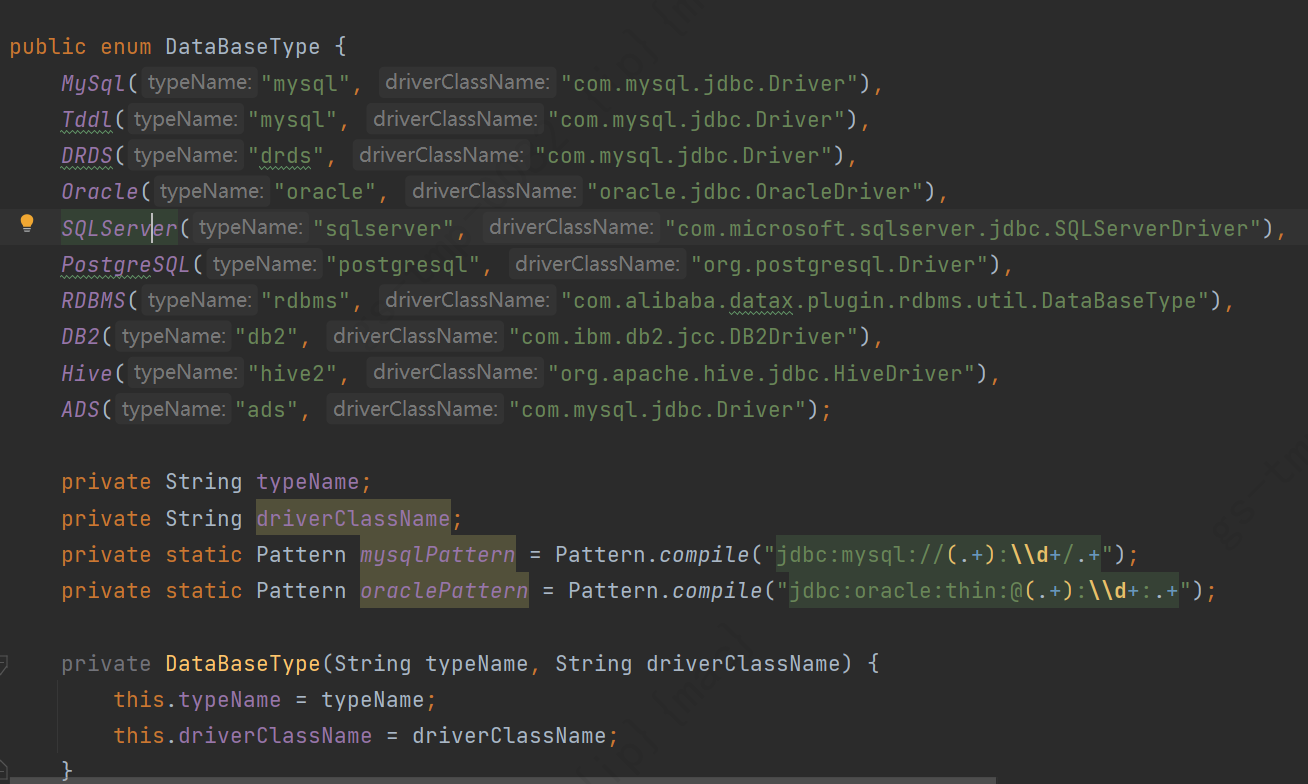Select the oraclePattern identifier
This screenshot has width=1308, height=784.
[444, 590]
